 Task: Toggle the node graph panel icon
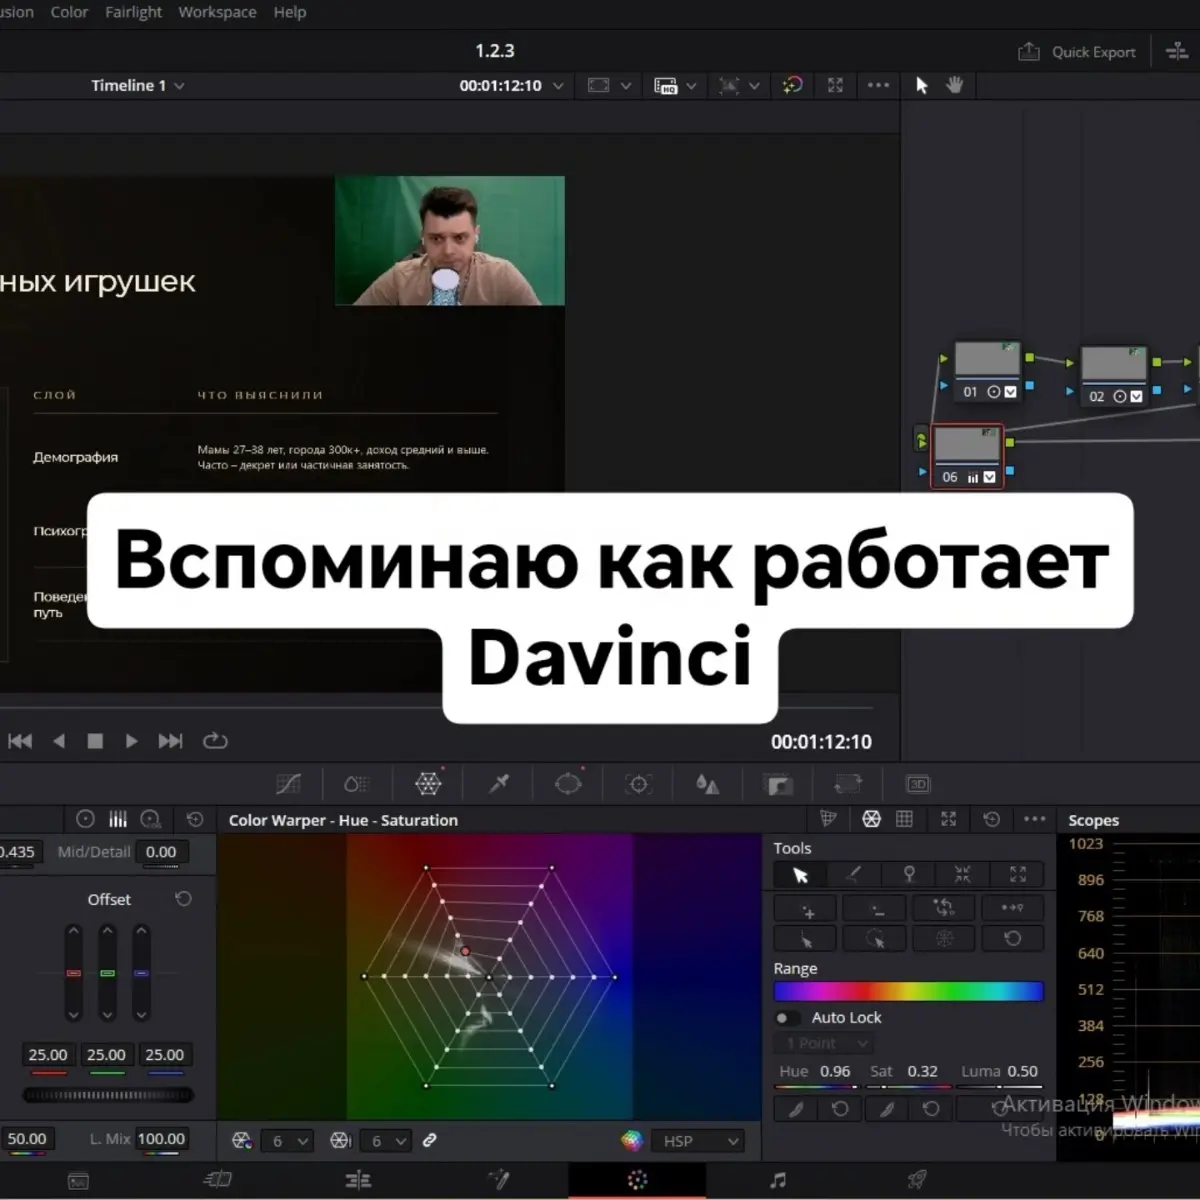click(1177, 52)
